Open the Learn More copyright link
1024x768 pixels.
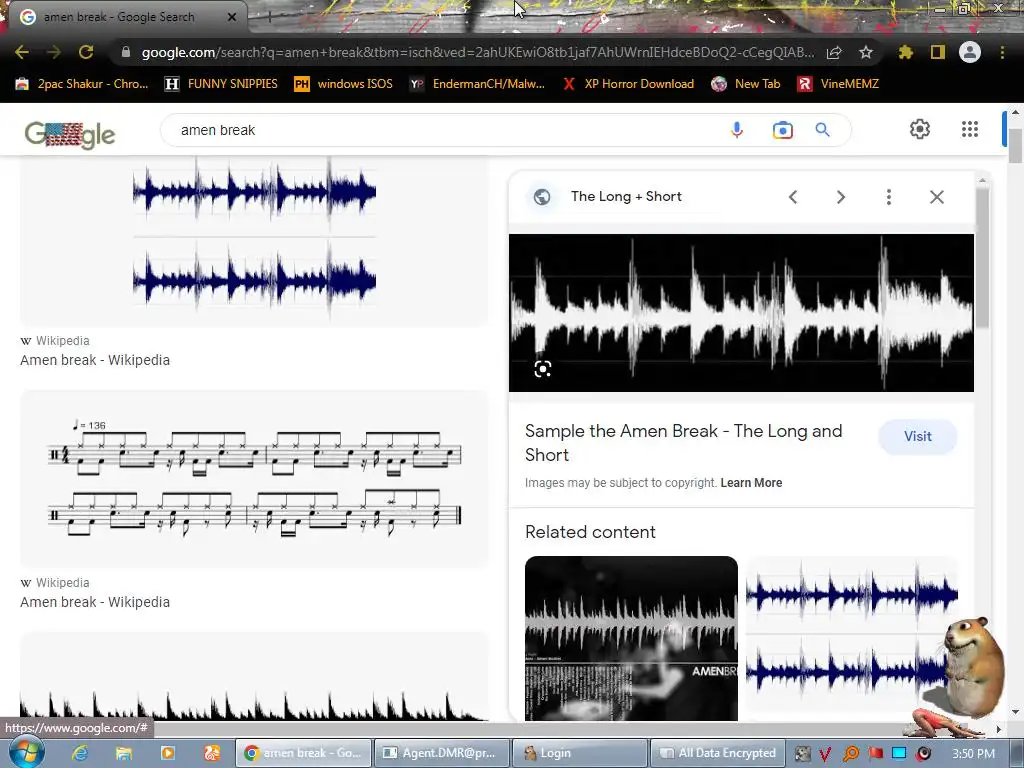751,483
